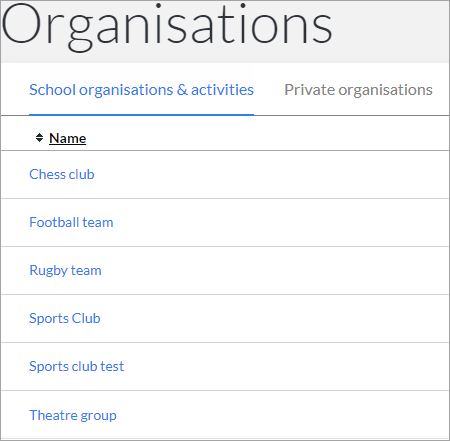Open the Chess club organisation

click(x=62, y=174)
